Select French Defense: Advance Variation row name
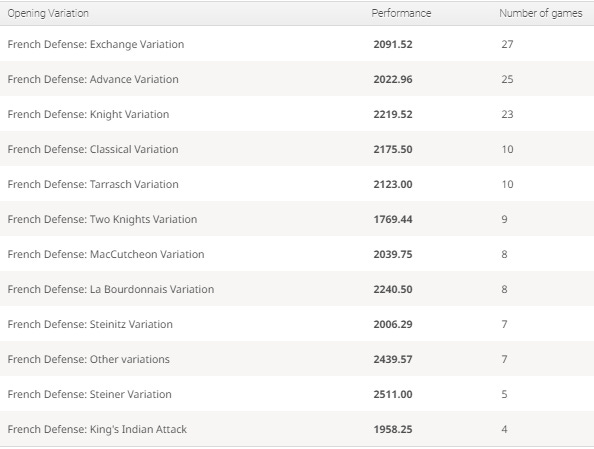The width and height of the screenshot is (594, 449). [93, 79]
